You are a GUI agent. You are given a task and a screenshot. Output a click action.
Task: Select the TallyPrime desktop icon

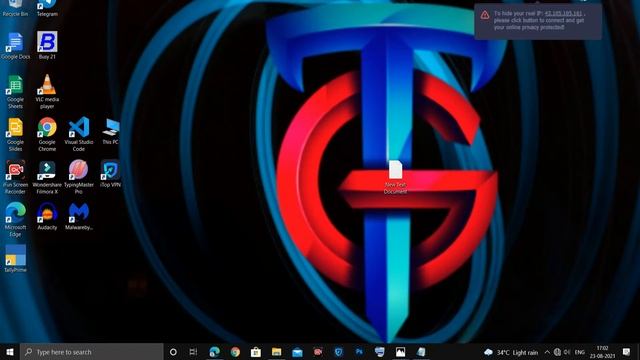point(15,259)
